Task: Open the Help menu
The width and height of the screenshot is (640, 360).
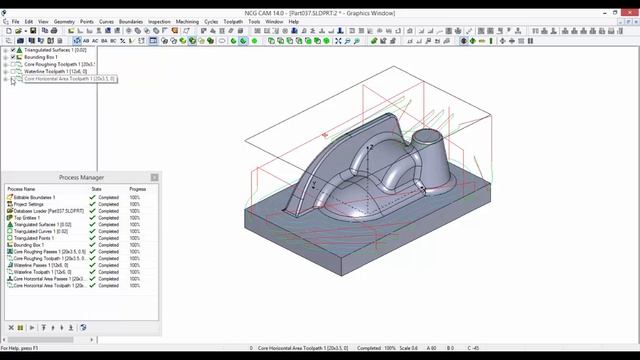Action: (x=293, y=22)
